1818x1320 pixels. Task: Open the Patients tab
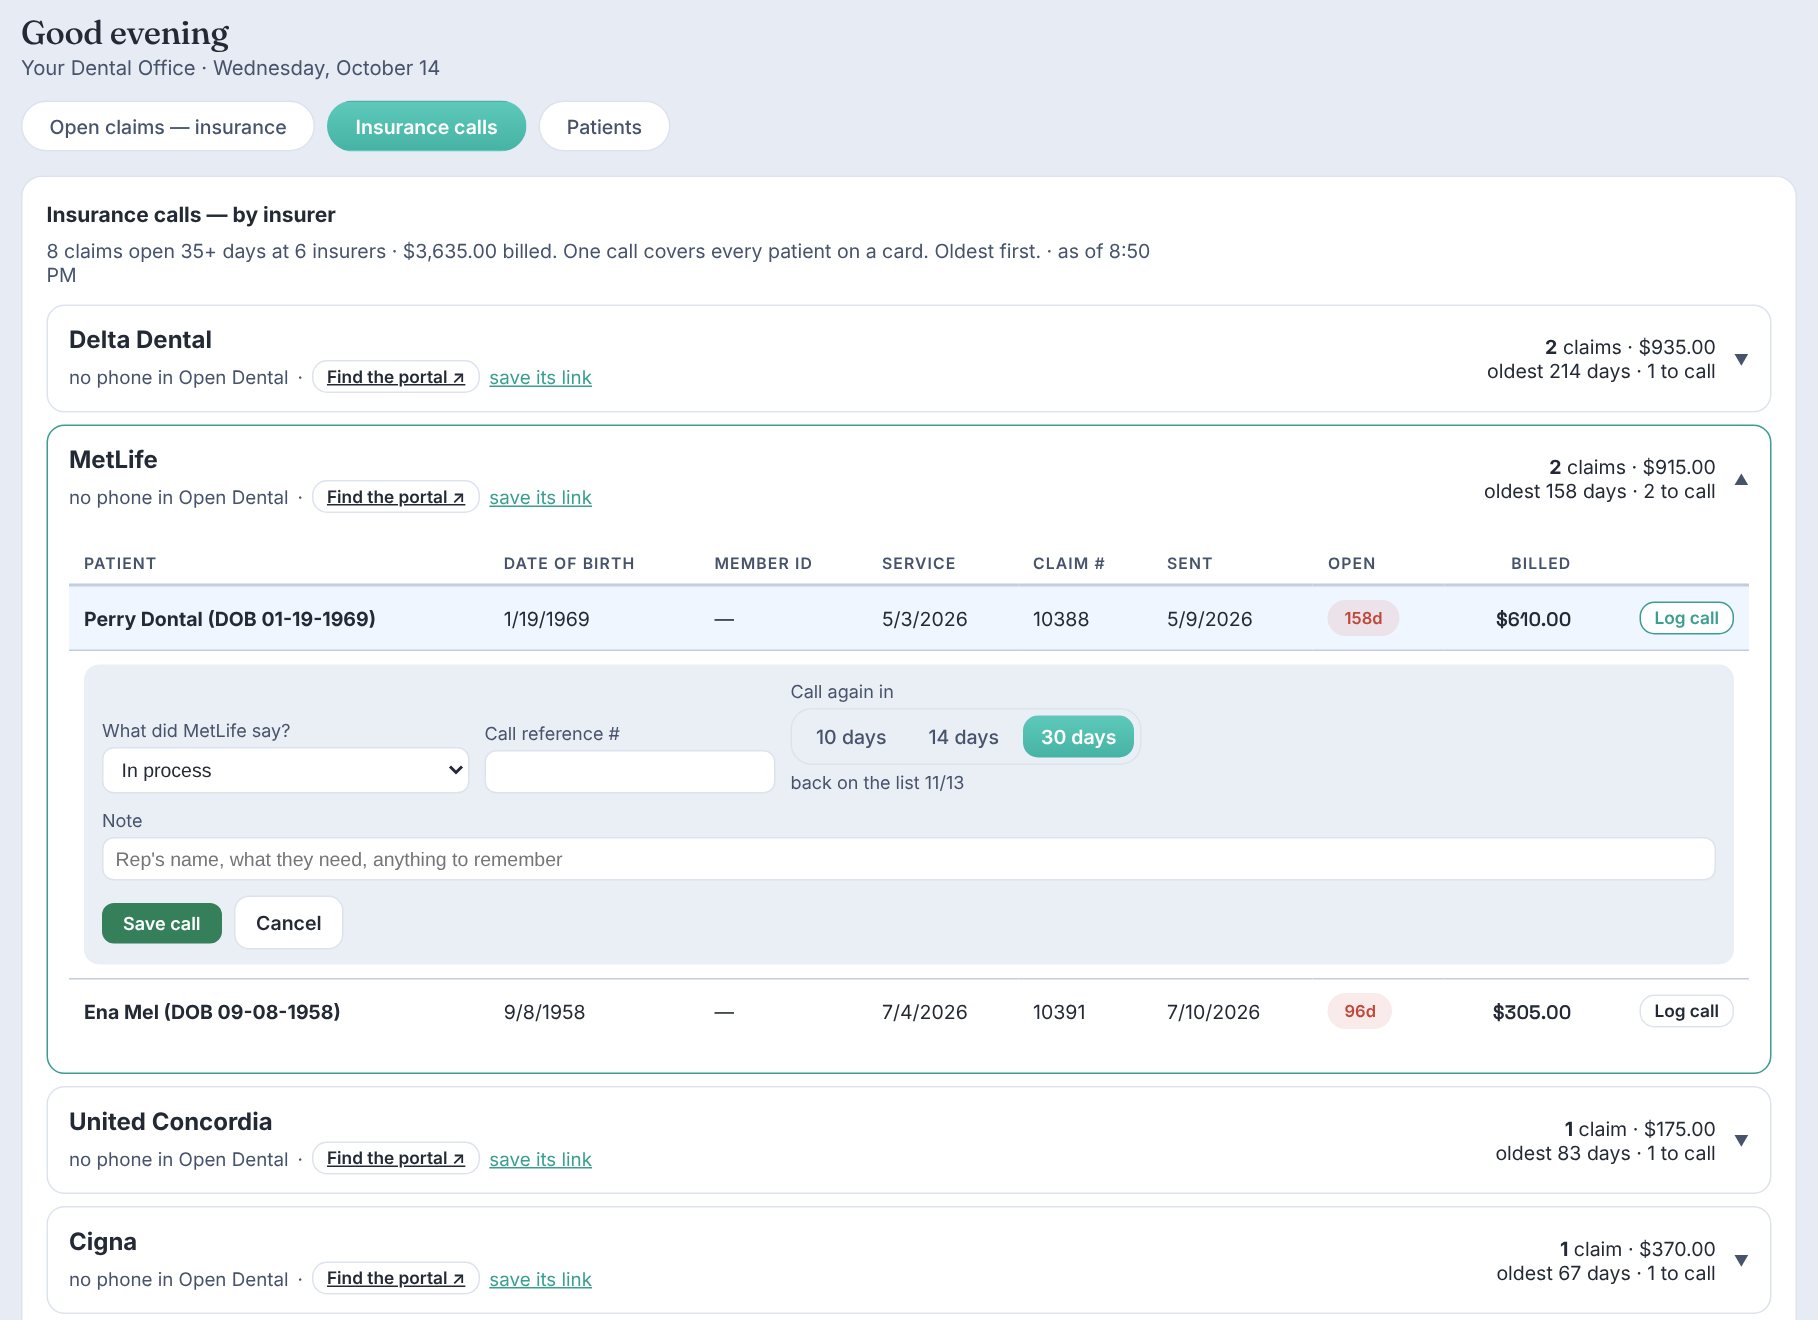(604, 127)
